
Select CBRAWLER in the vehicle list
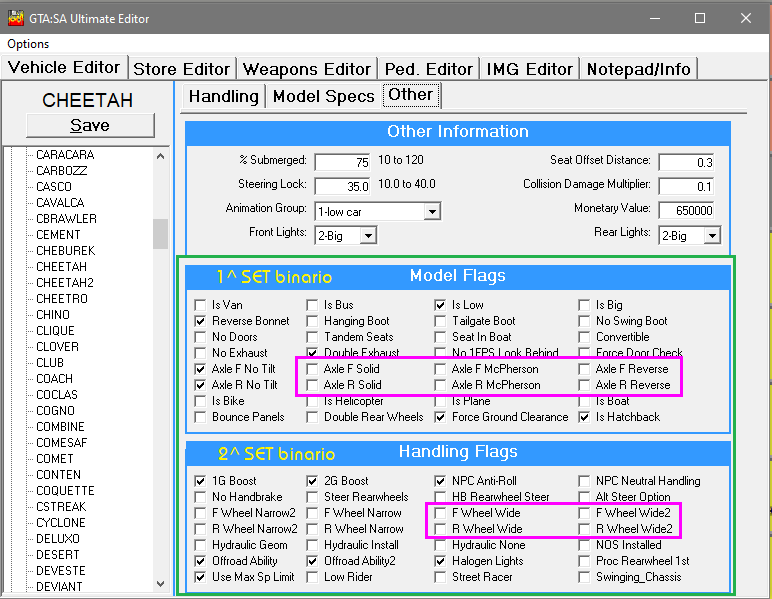coord(66,219)
